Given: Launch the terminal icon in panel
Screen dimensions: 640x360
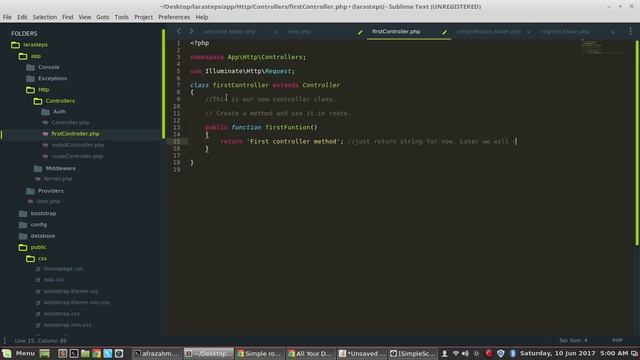Looking at the screenshot, I should click(74, 353).
